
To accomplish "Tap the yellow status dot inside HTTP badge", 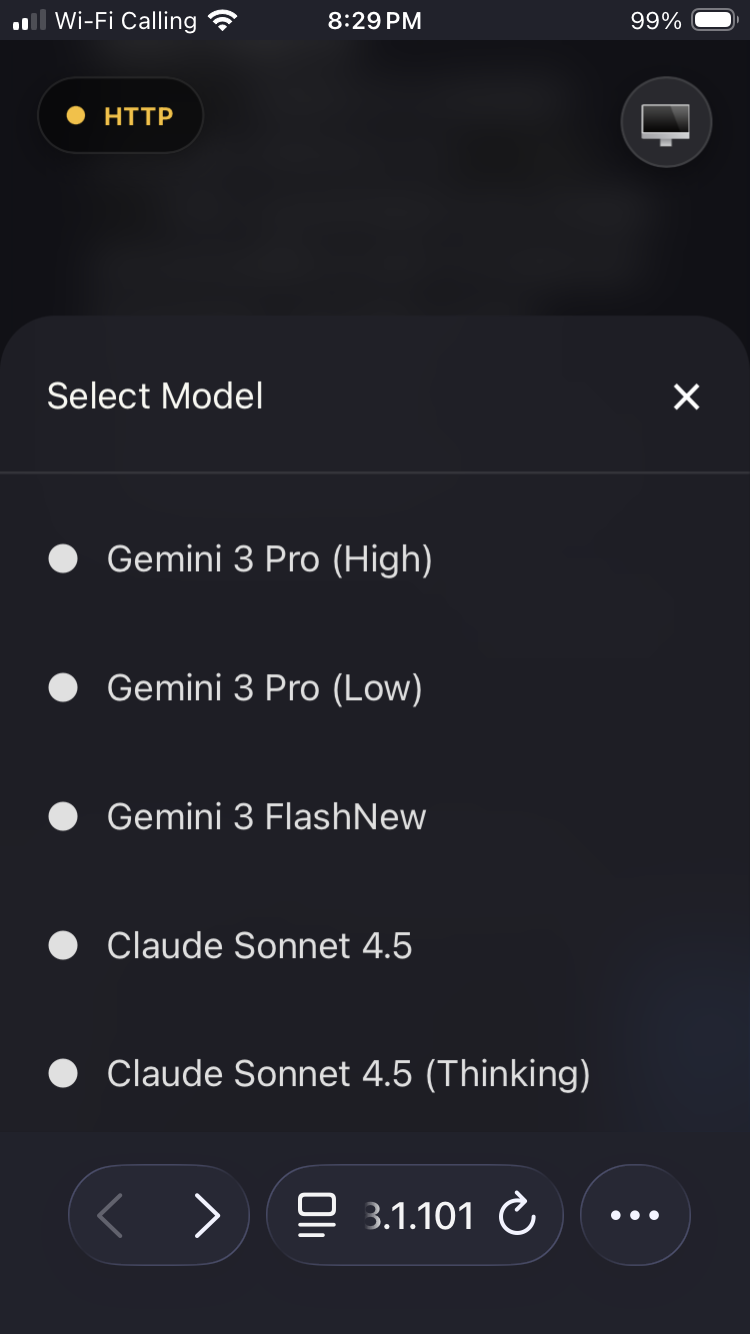I will (76, 115).
